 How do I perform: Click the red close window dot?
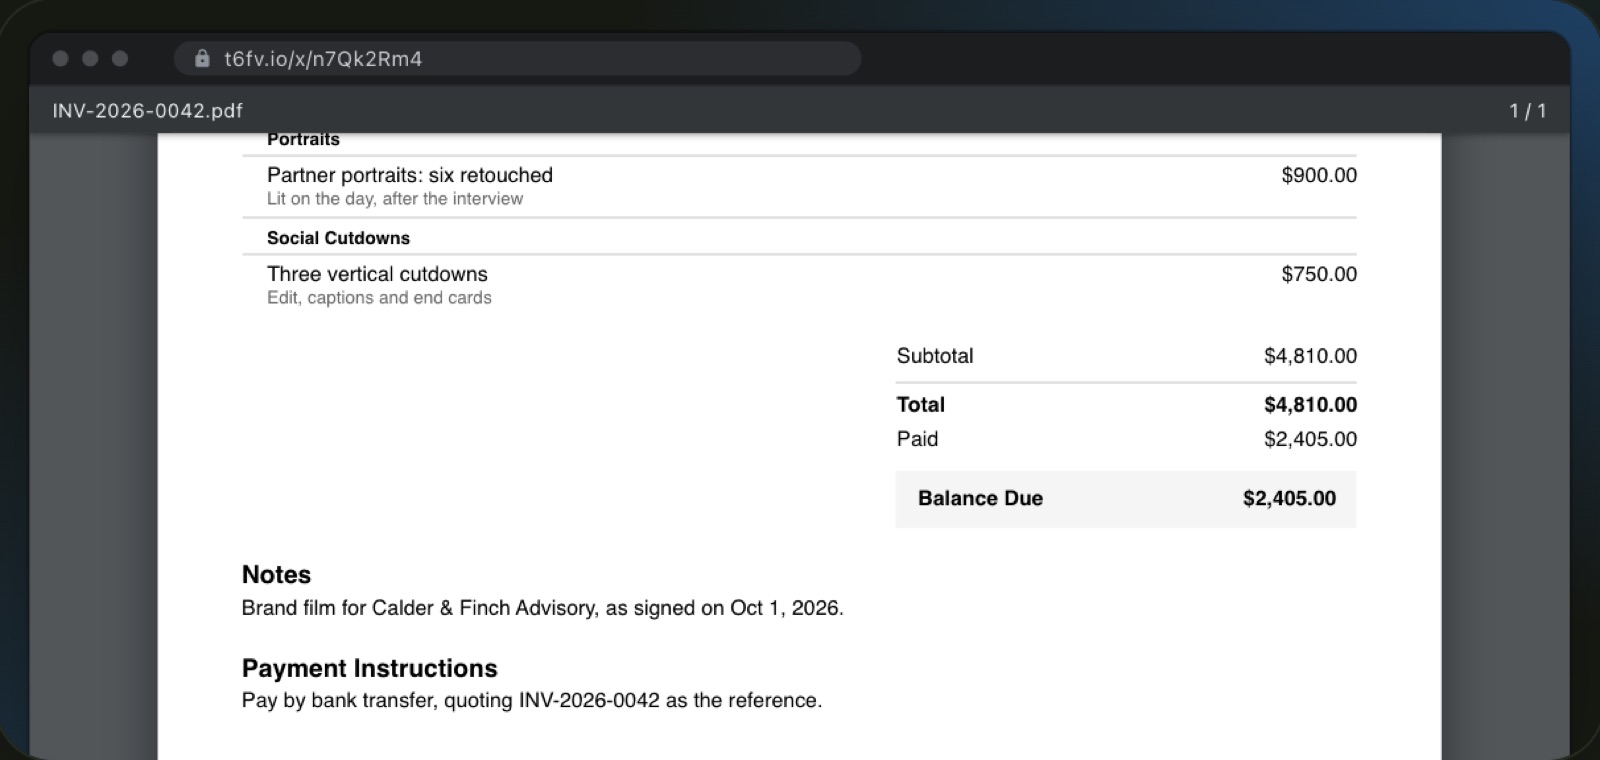(x=60, y=59)
